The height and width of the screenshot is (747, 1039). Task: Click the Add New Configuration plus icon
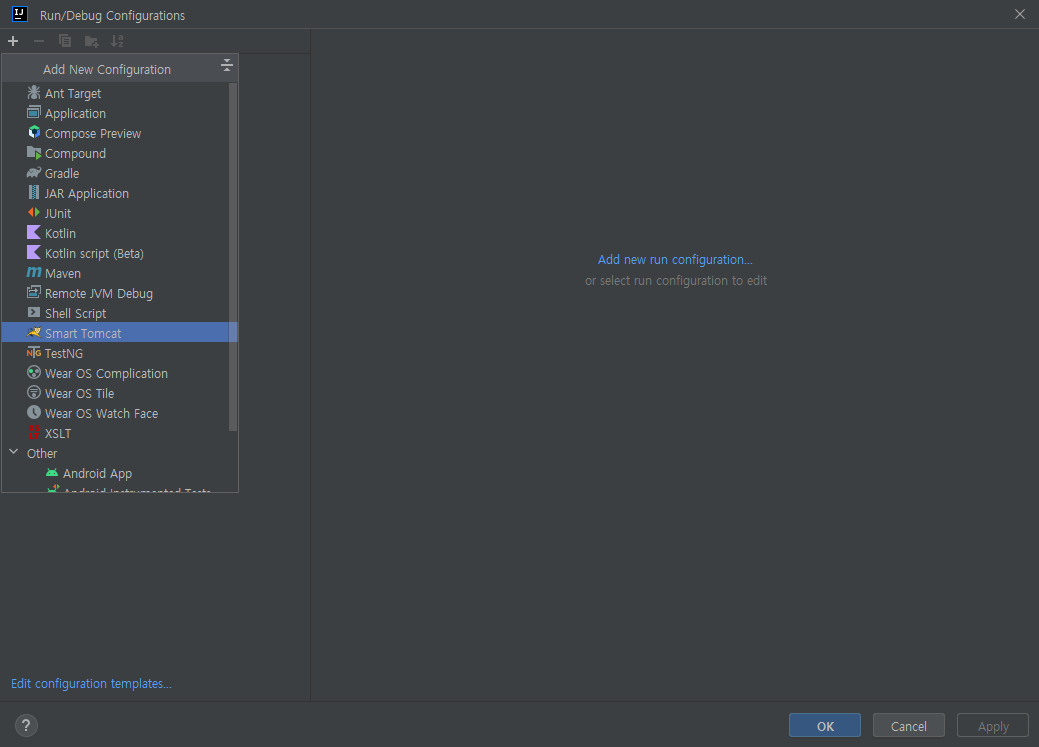(13, 41)
